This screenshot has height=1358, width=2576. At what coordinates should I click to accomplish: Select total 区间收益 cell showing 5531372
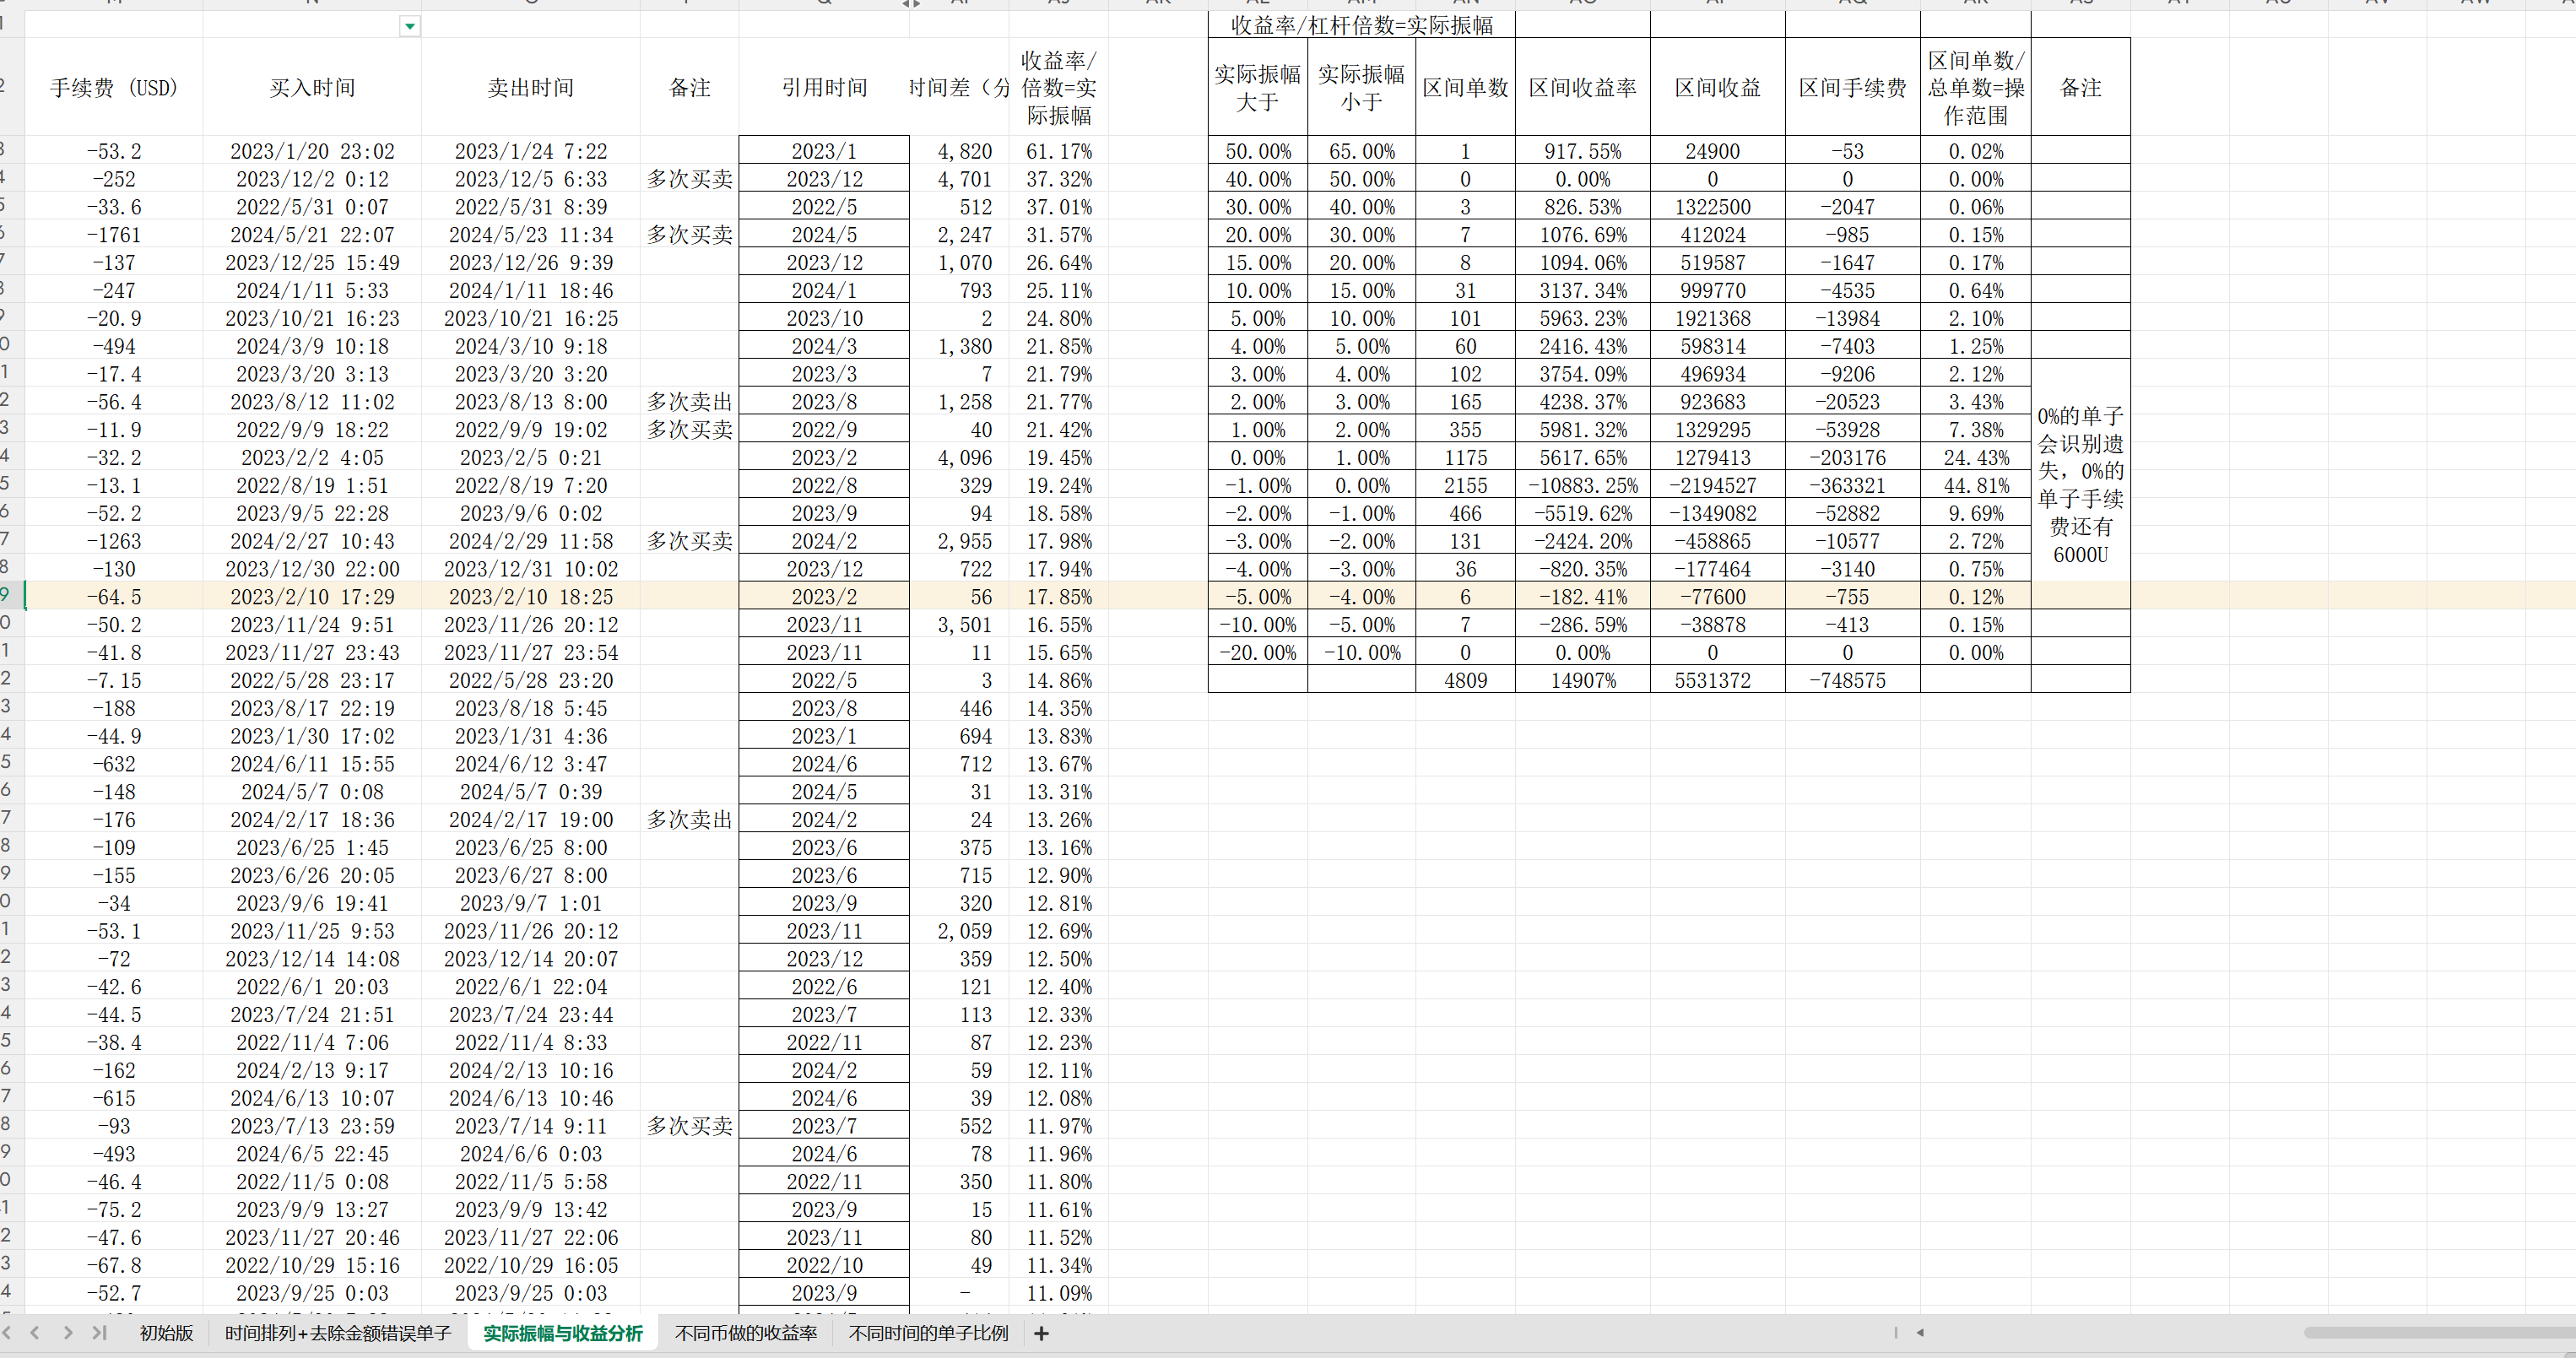click(1712, 680)
